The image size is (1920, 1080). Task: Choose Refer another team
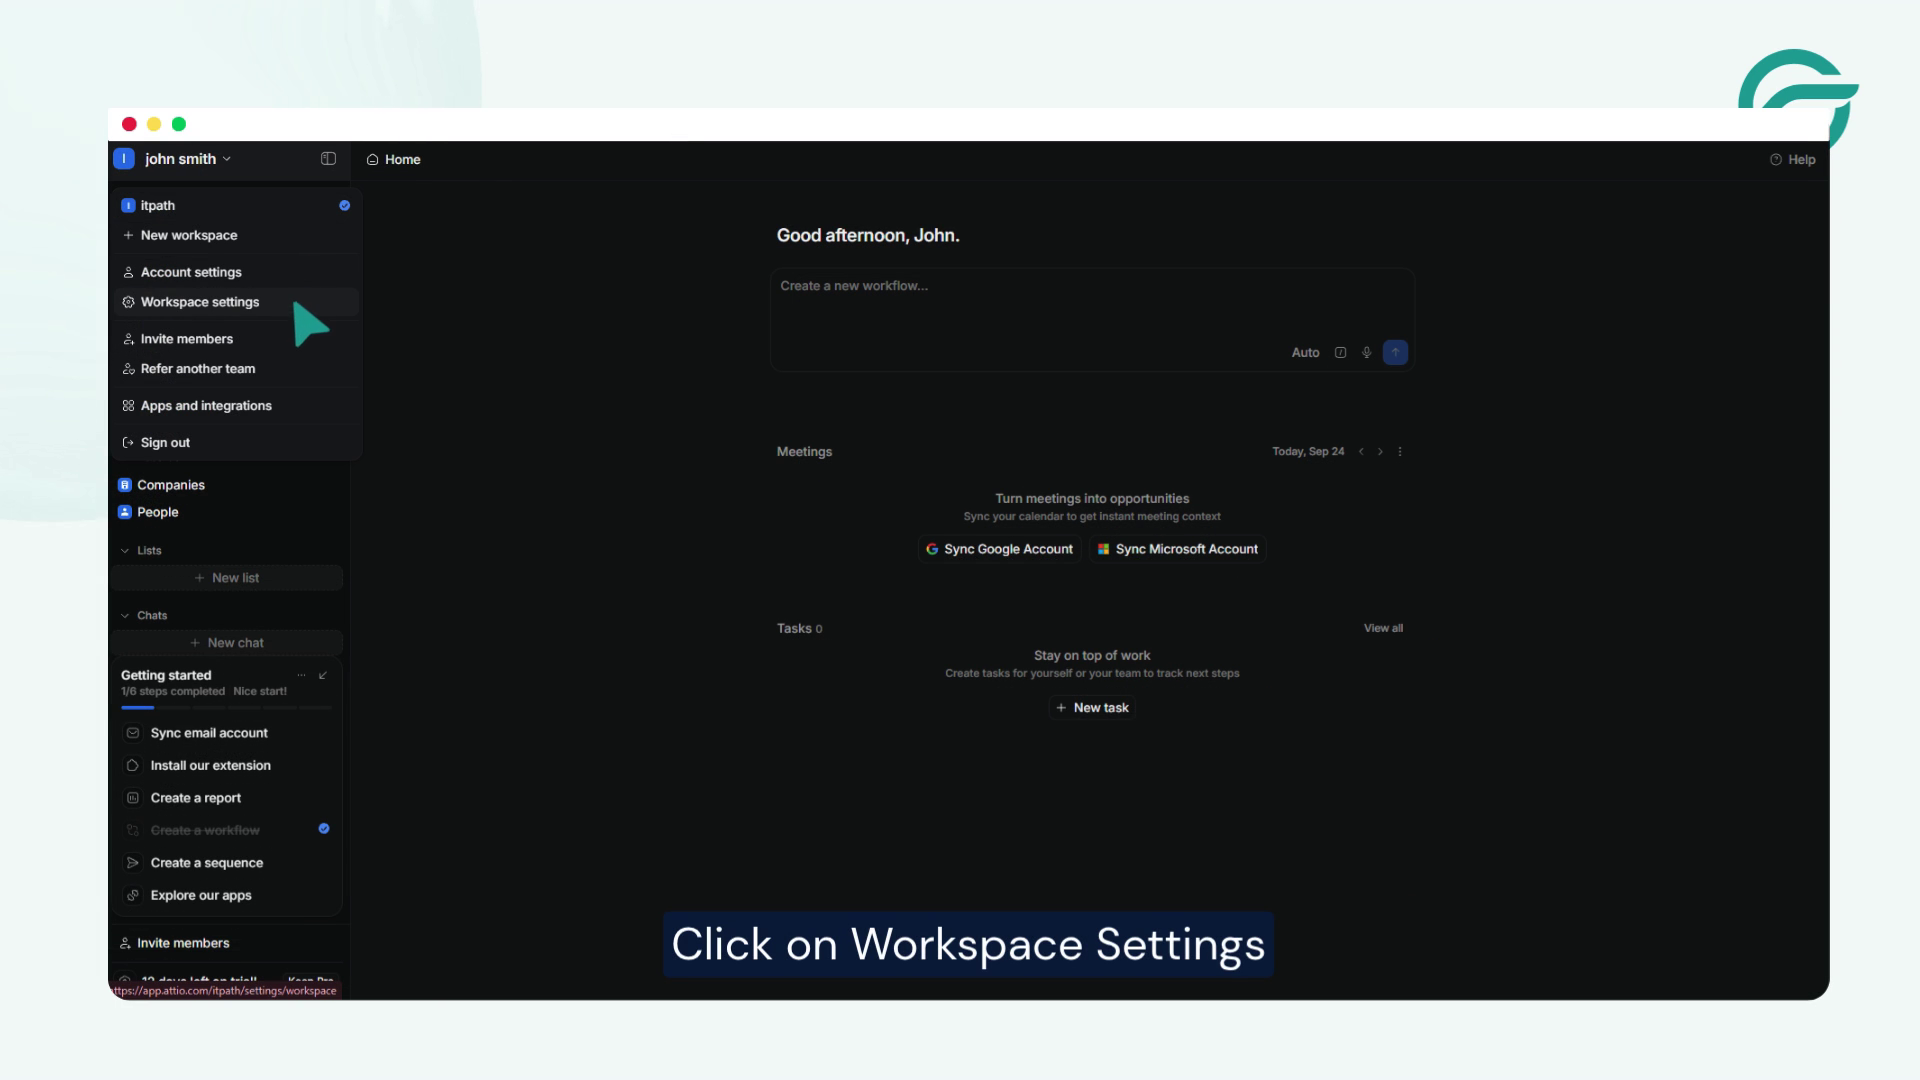pos(236,369)
